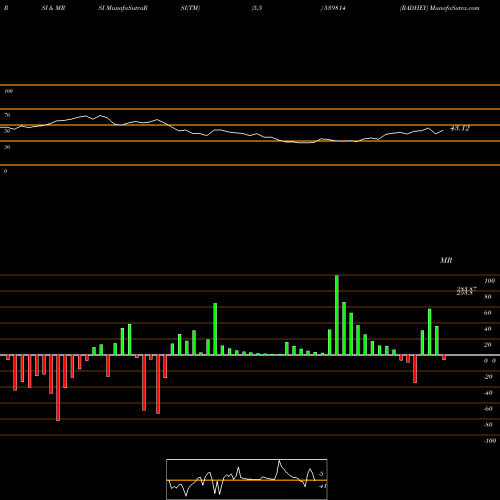Click the MR label above the histogram
The width and height of the screenshot is (500, 500).
point(446,260)
